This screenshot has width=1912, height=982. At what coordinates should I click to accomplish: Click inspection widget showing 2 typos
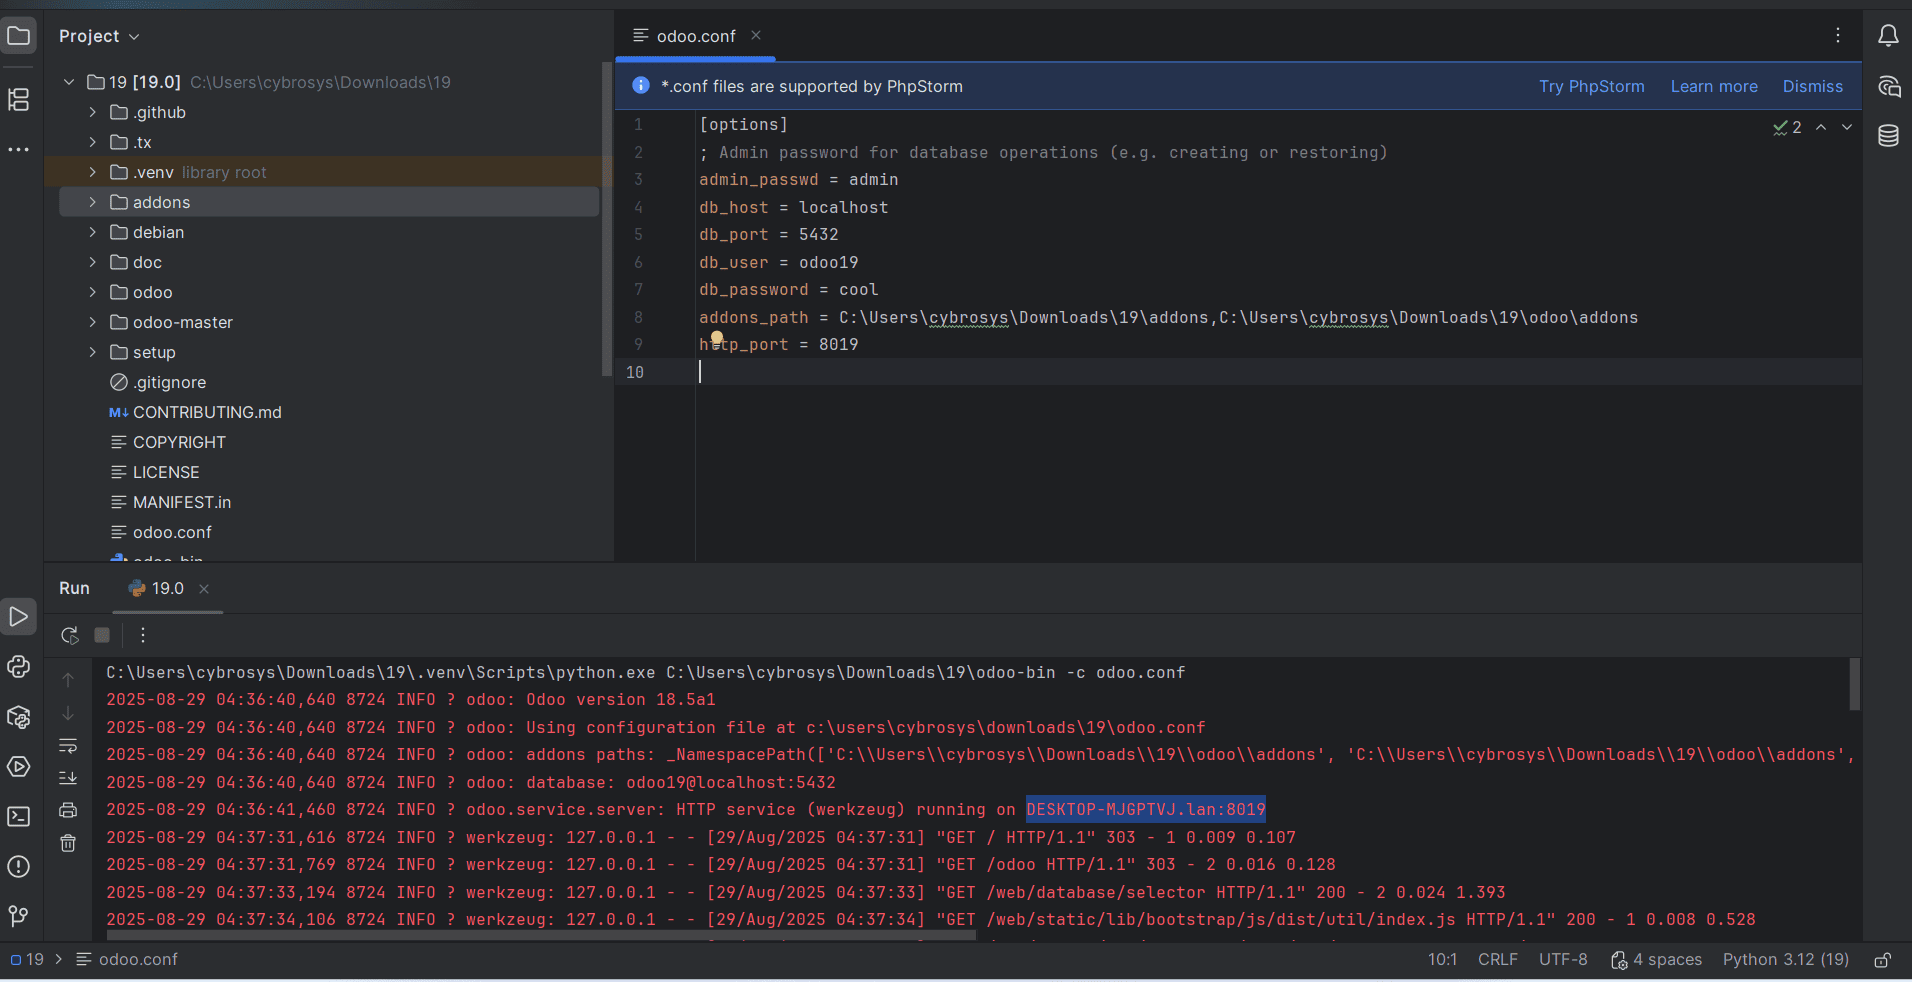pyautogui.click(x=1787, y=127)
